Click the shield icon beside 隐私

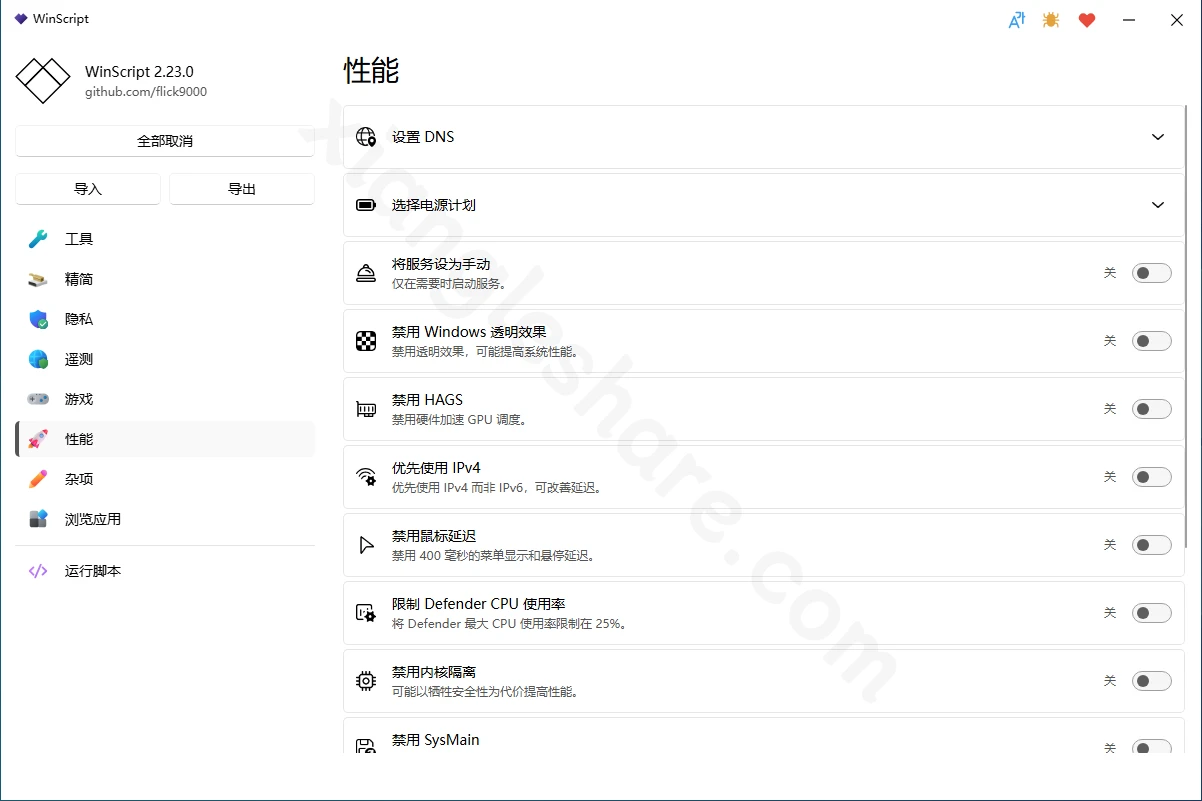tap(38, 319)
